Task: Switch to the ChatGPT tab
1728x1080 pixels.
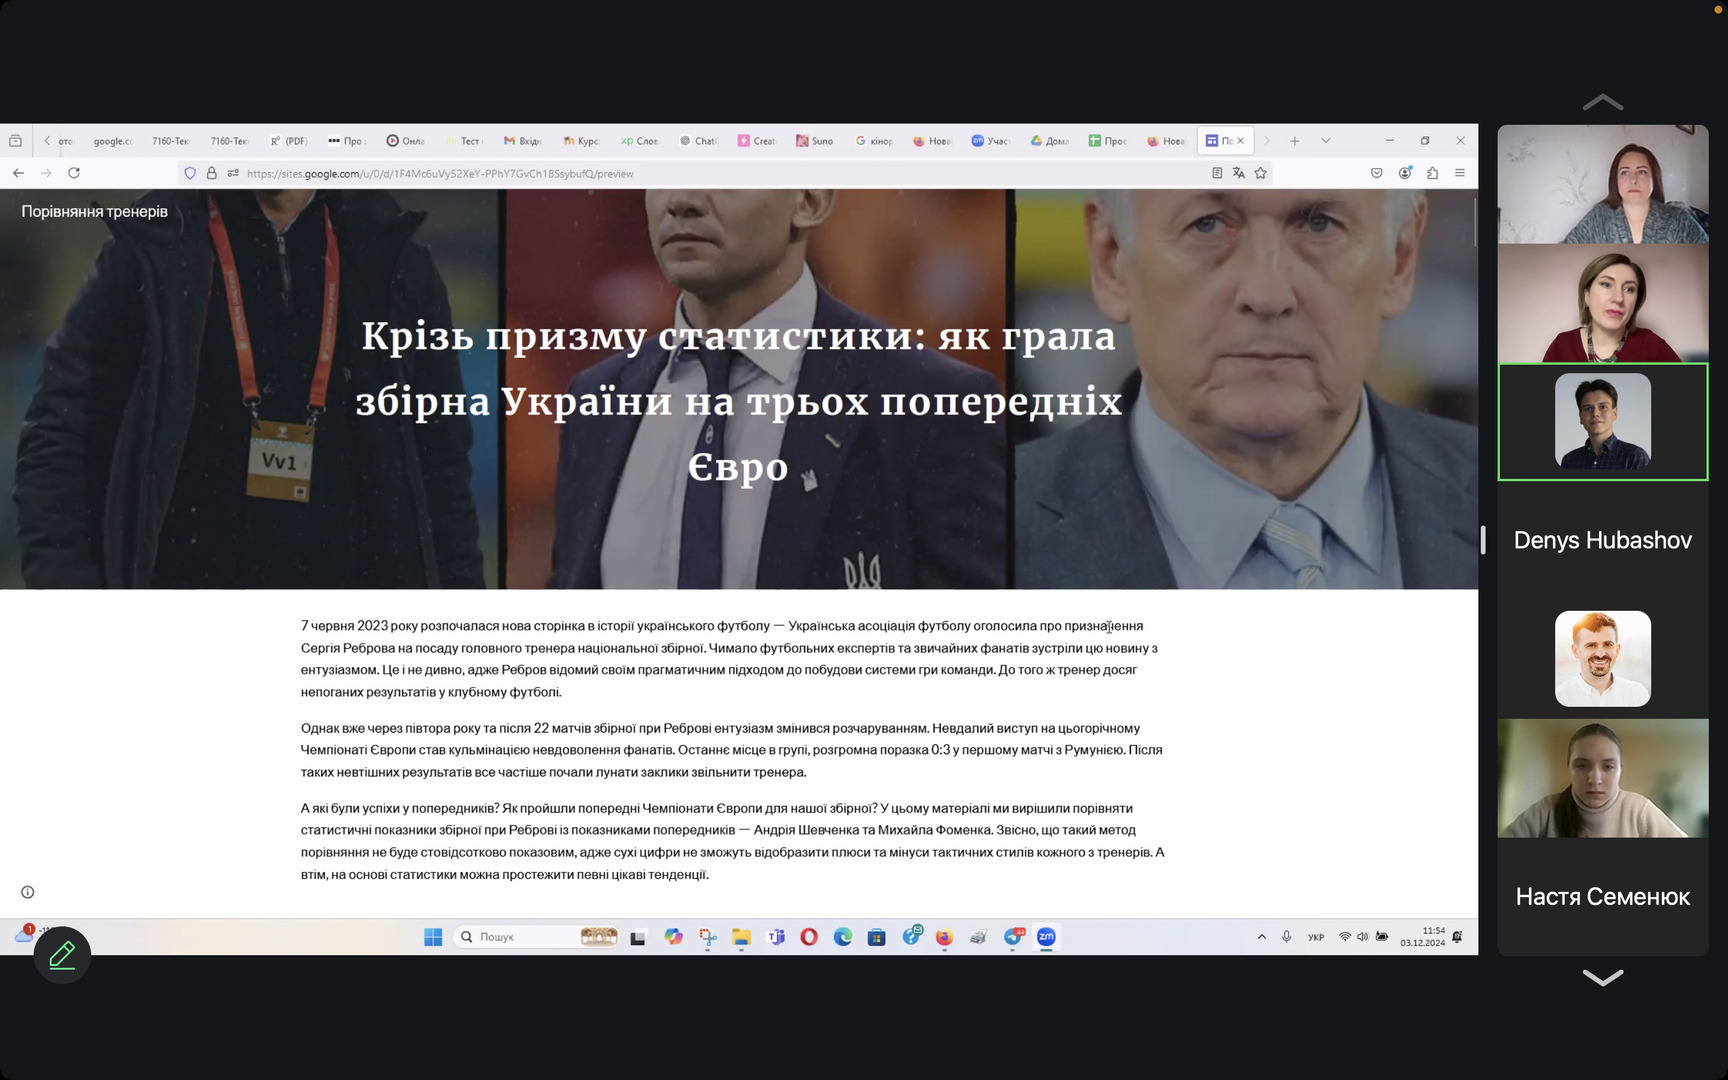Action: [x=699, y=141]
